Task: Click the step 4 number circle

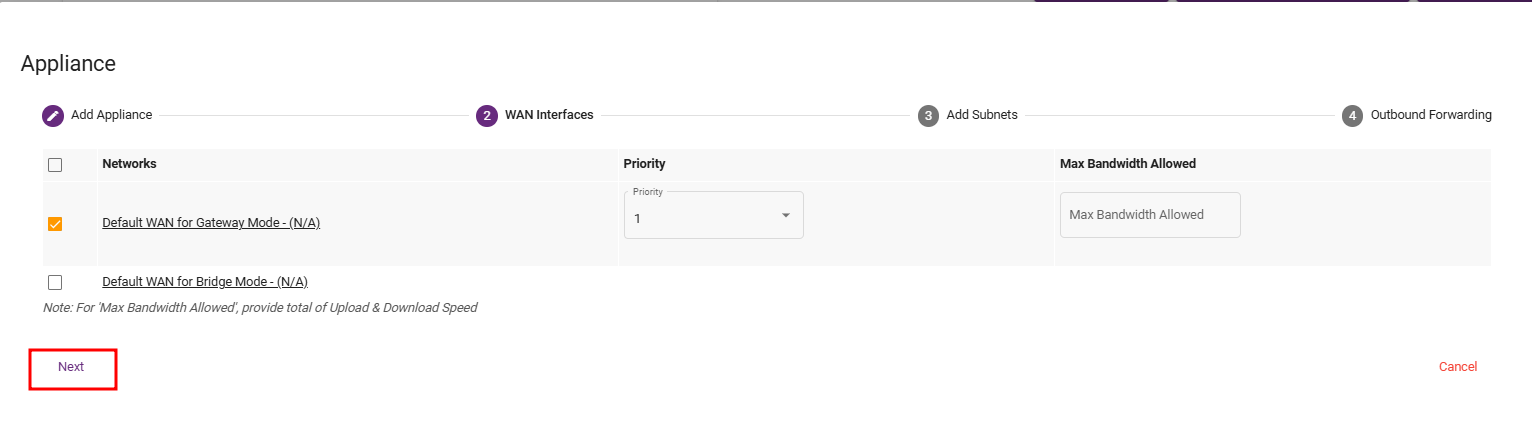Action: (x=1352, y=115)
